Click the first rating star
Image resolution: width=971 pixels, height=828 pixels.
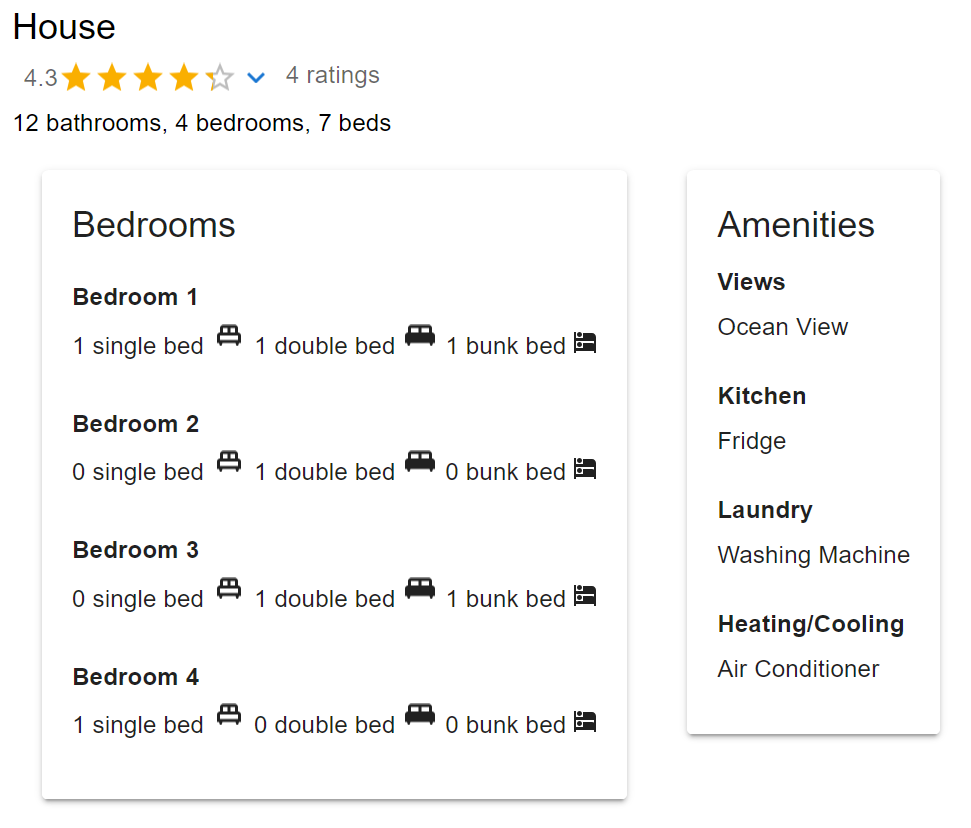point(76,77)
